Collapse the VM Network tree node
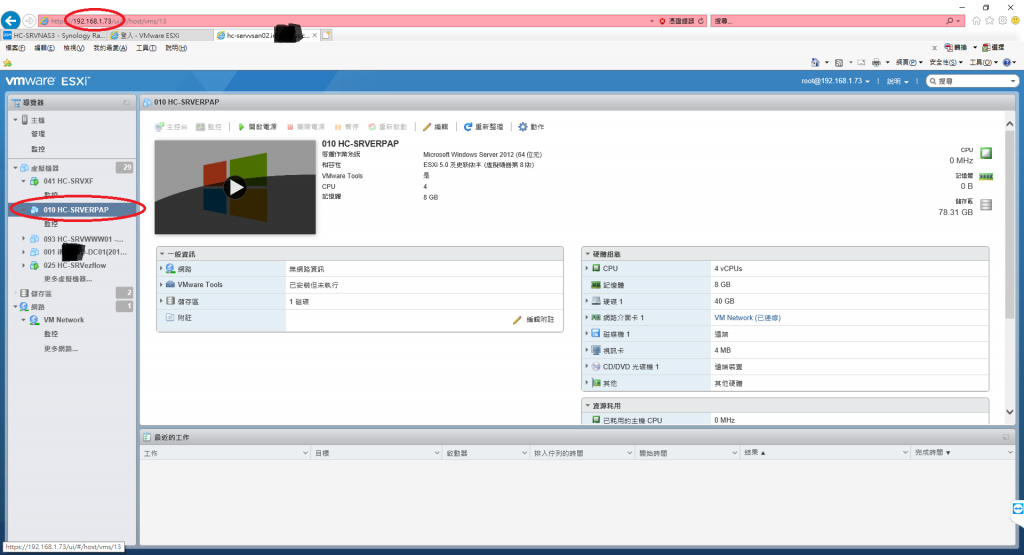 click(24, 320)
